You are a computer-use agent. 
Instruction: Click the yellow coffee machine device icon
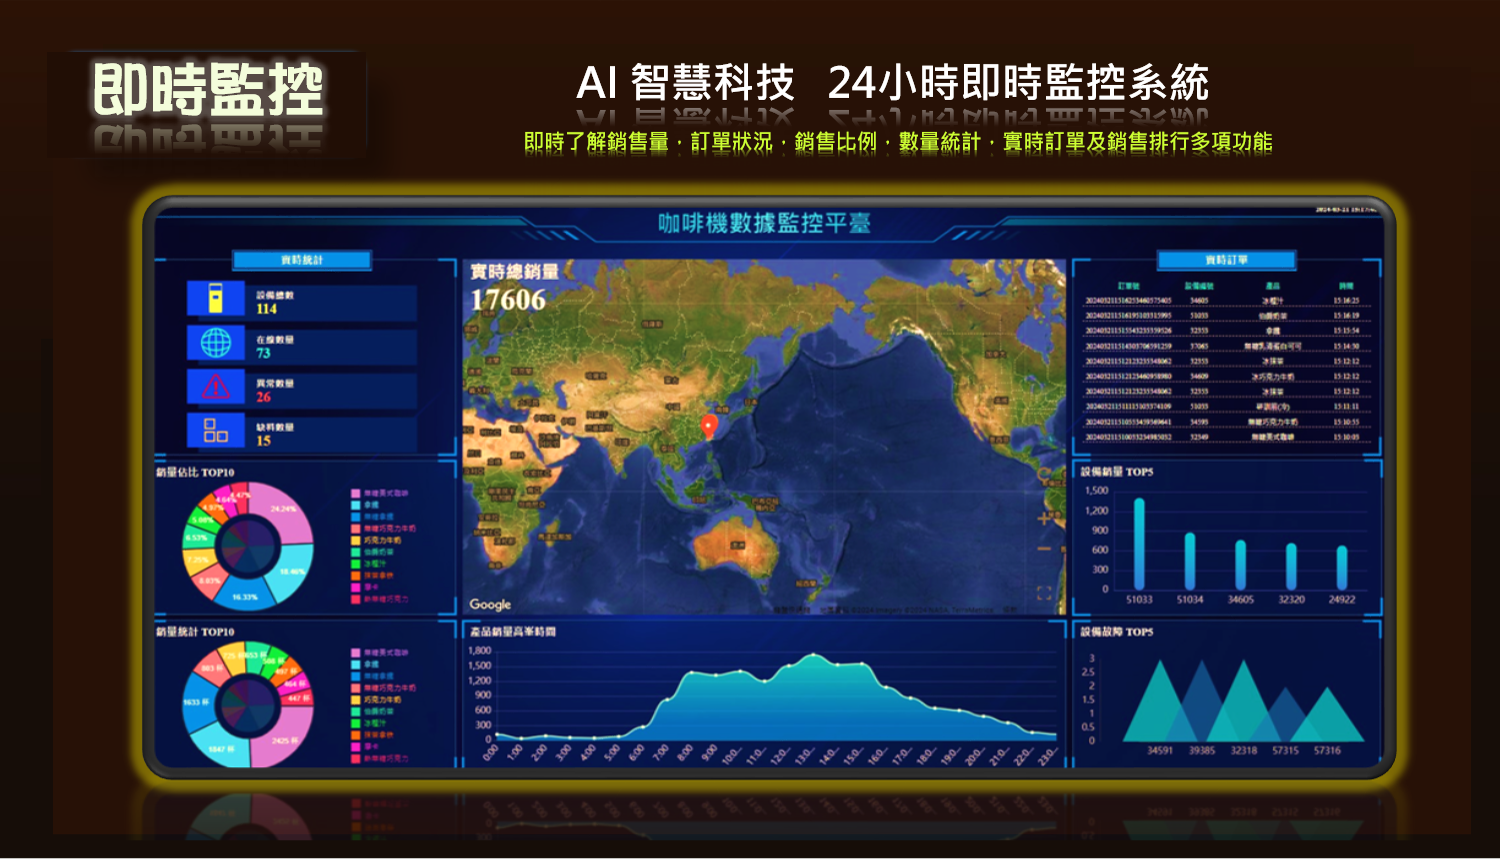pos(215,299)
